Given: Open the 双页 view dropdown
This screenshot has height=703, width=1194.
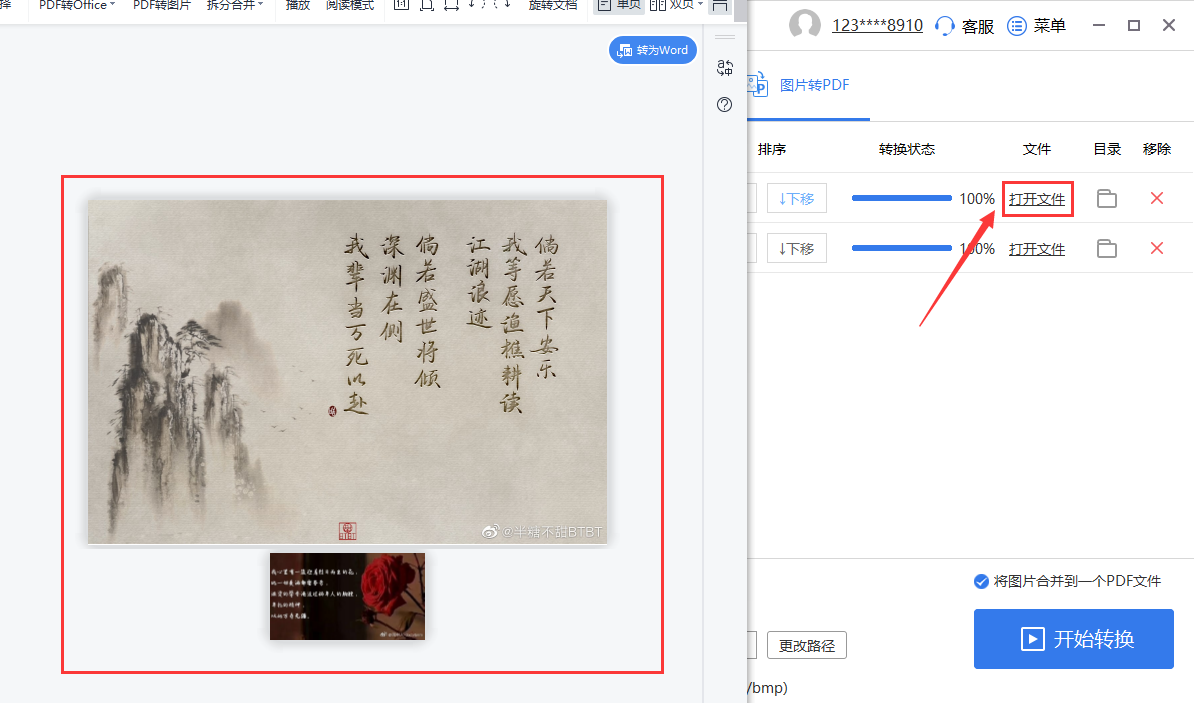Looking at the screenshot, I should (x=676, y=5).
